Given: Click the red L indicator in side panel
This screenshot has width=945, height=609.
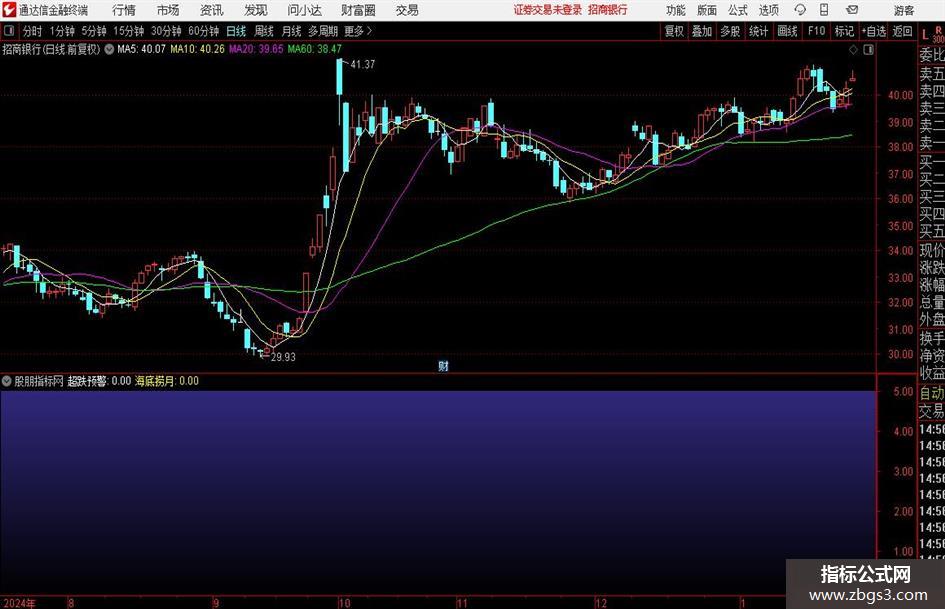Looking at the screenshot, I should click(x=925, y=35).
